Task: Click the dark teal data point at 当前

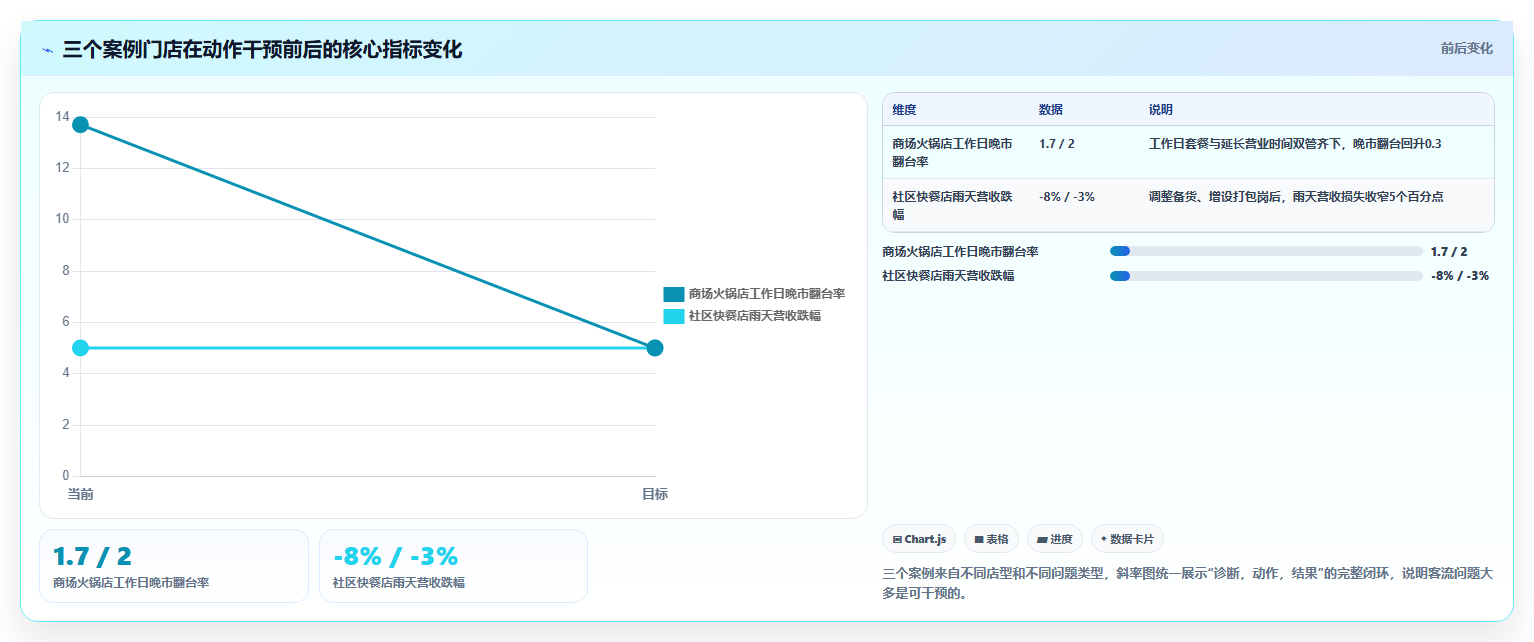Action: [x=80, y=124]
